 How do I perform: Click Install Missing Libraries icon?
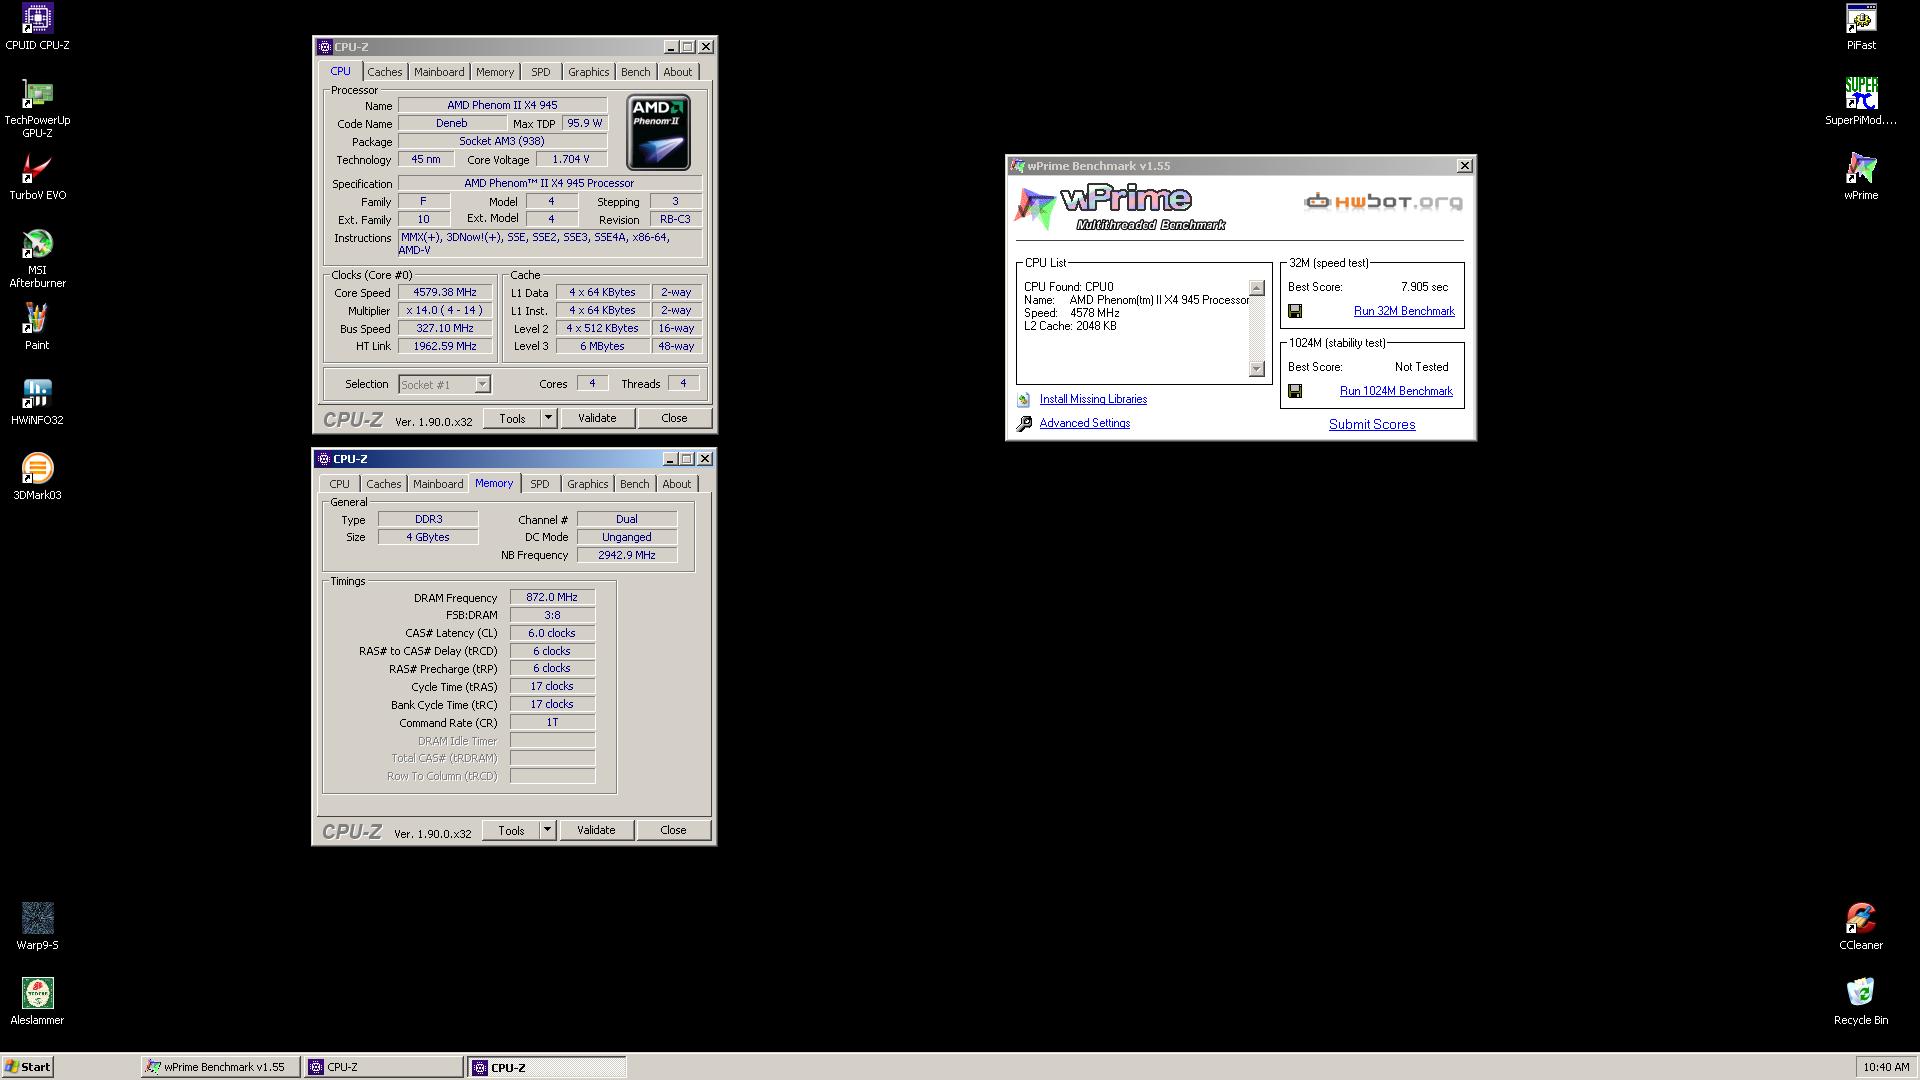[1024, 400]
